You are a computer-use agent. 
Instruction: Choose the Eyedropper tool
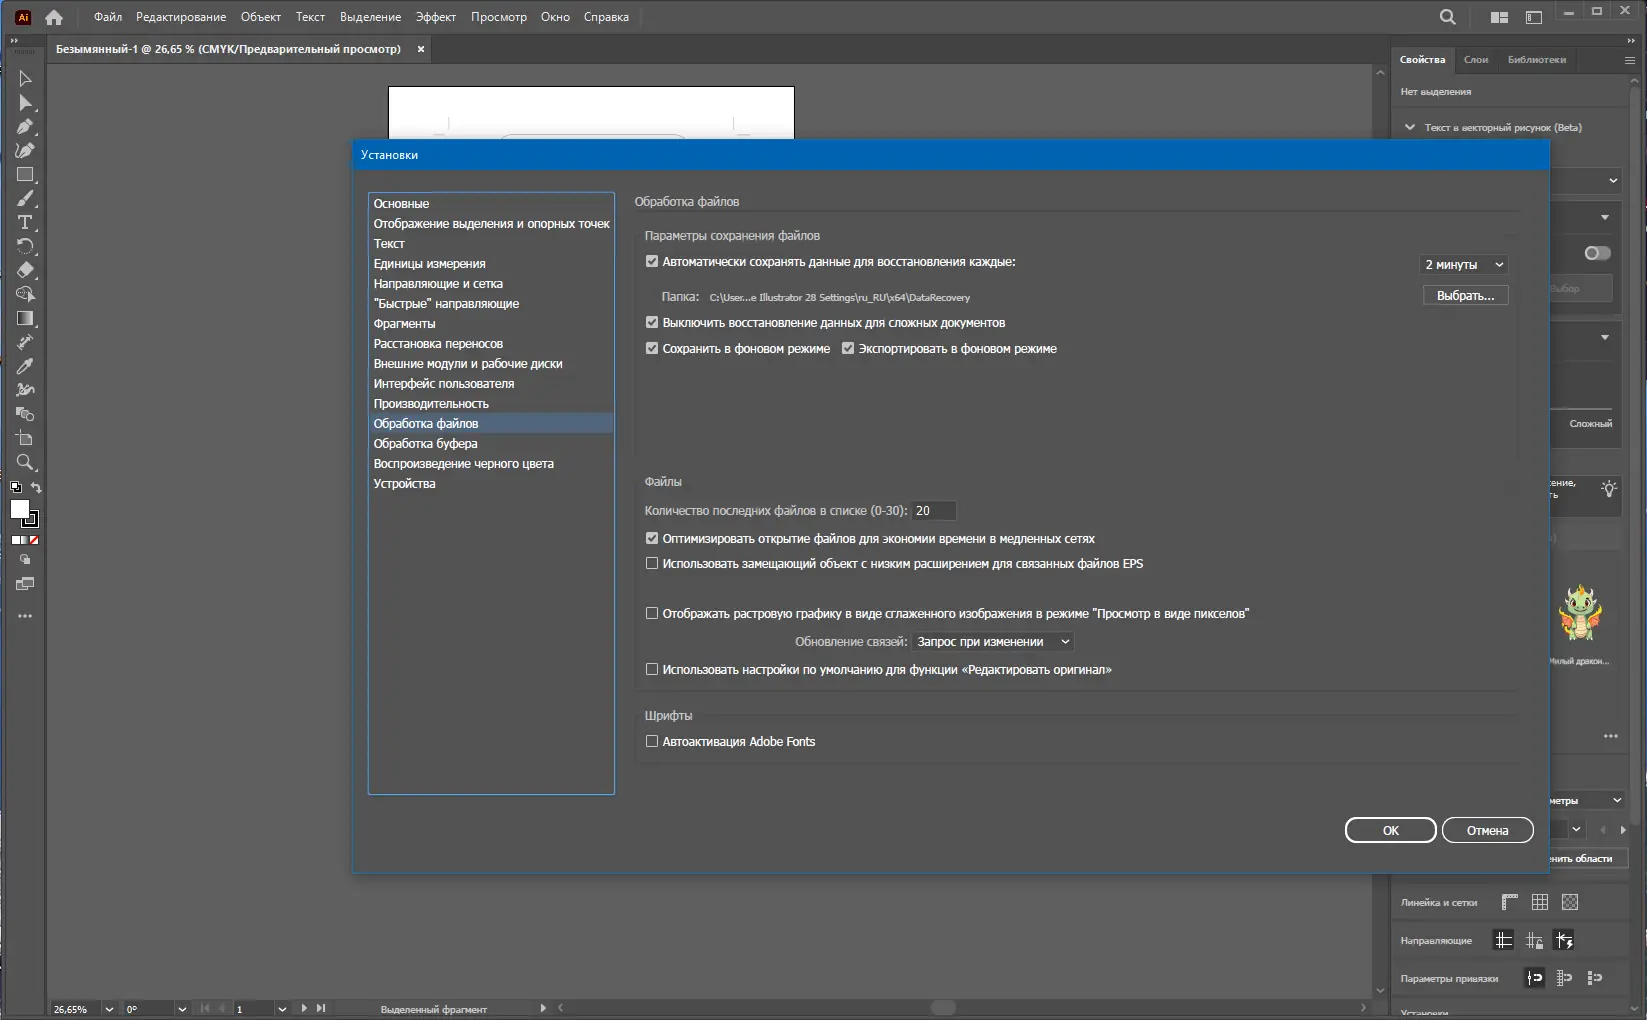24,367
